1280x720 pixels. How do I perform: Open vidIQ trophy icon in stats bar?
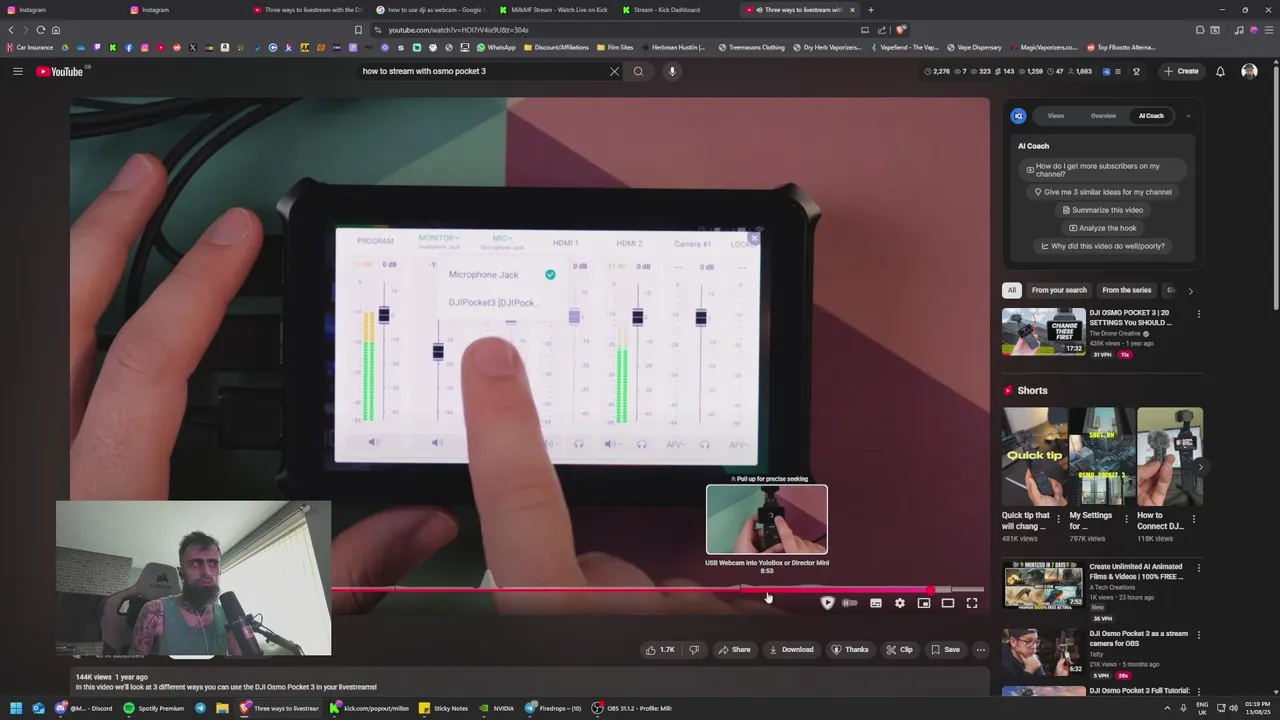click(1136, 71)
